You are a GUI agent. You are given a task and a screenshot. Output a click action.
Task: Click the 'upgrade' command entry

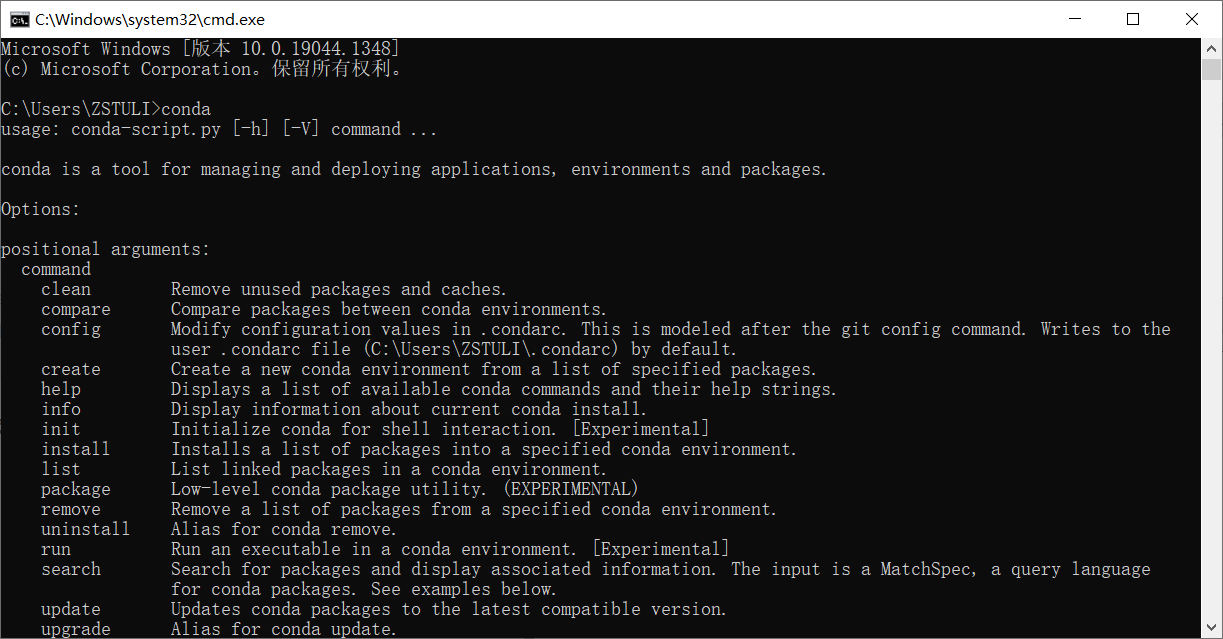(x=76, y=629)
